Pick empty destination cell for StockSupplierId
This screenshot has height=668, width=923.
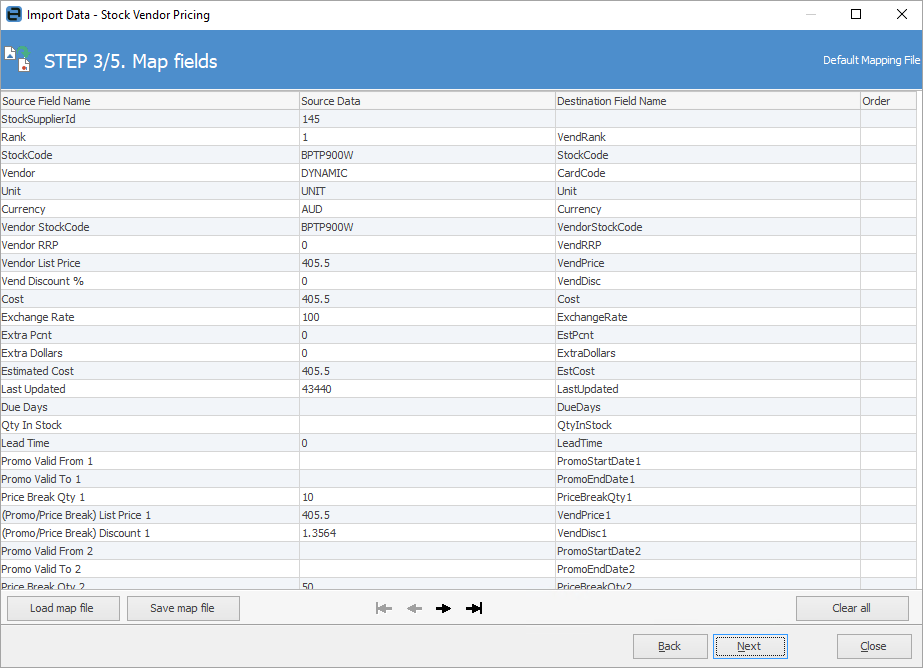click(707, 119)
